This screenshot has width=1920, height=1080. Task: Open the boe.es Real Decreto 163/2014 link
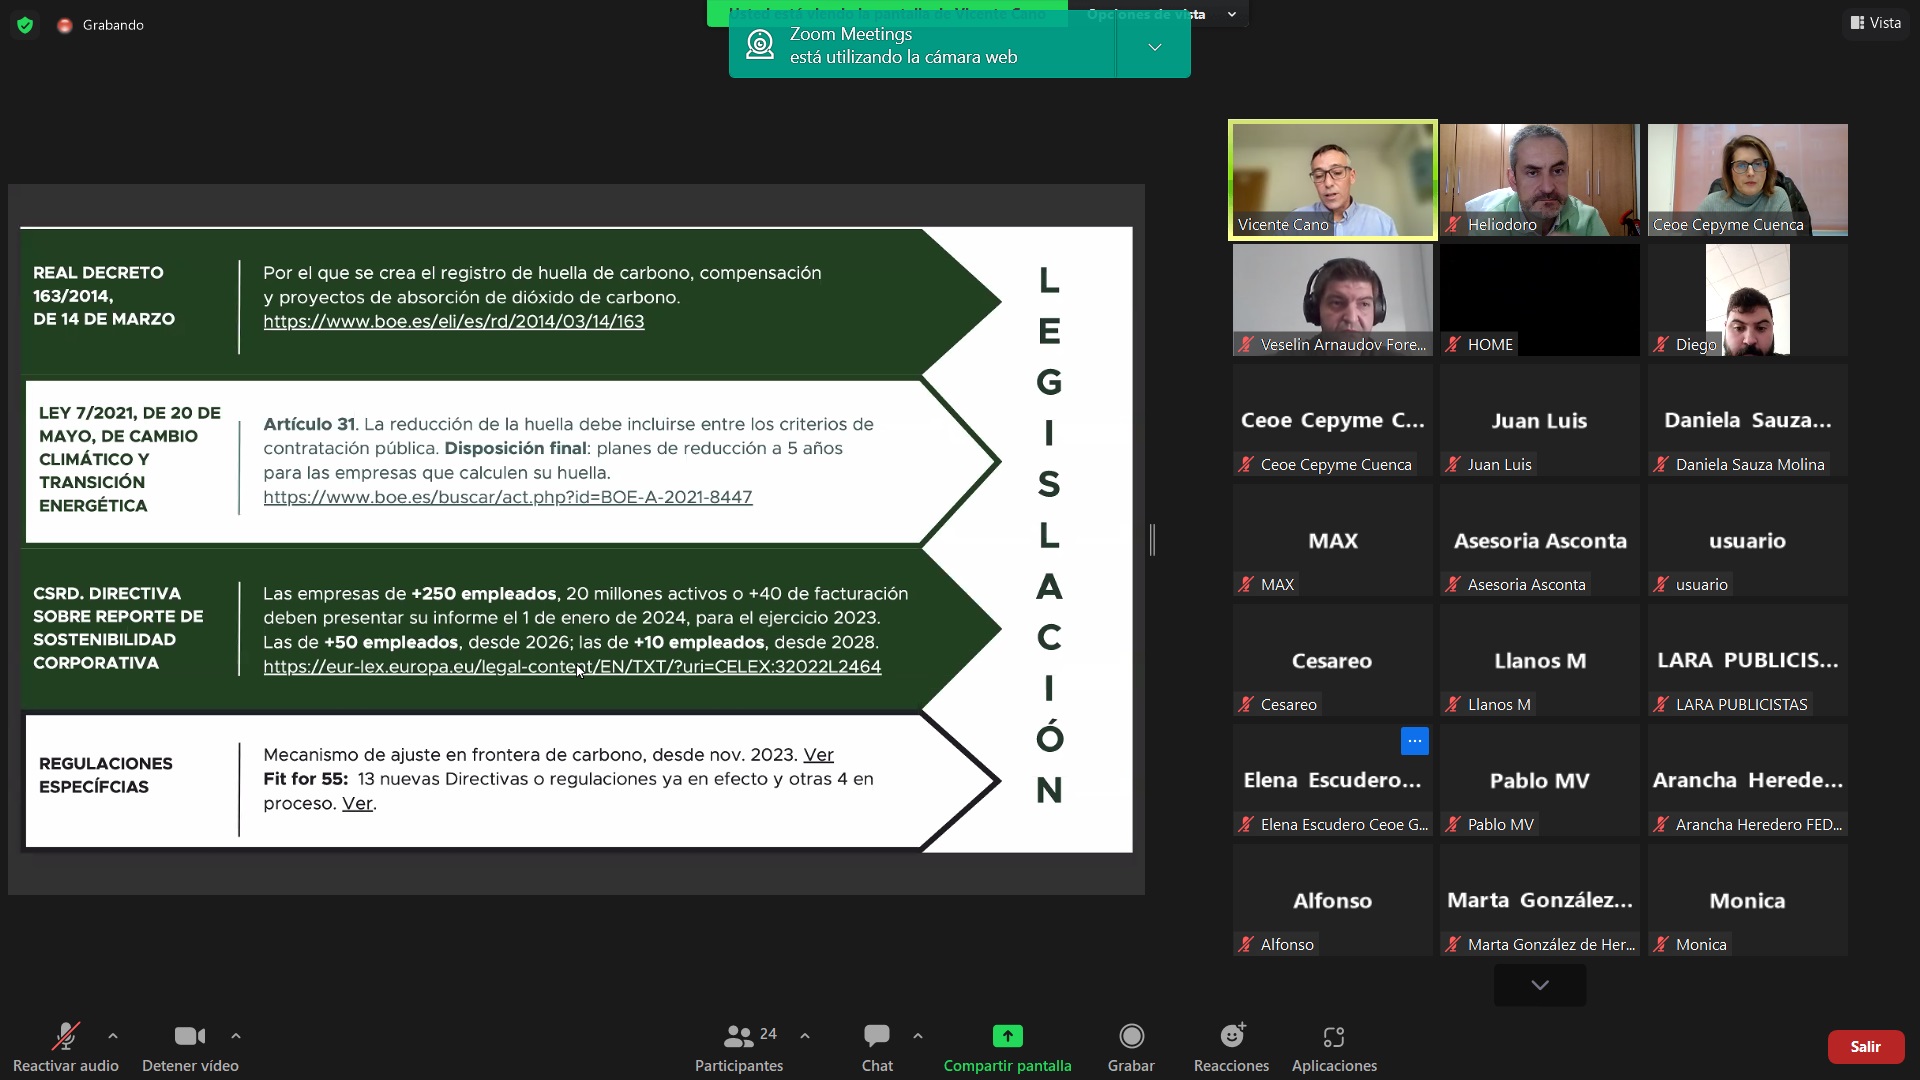pyautogui.click(x=453, y=322)
